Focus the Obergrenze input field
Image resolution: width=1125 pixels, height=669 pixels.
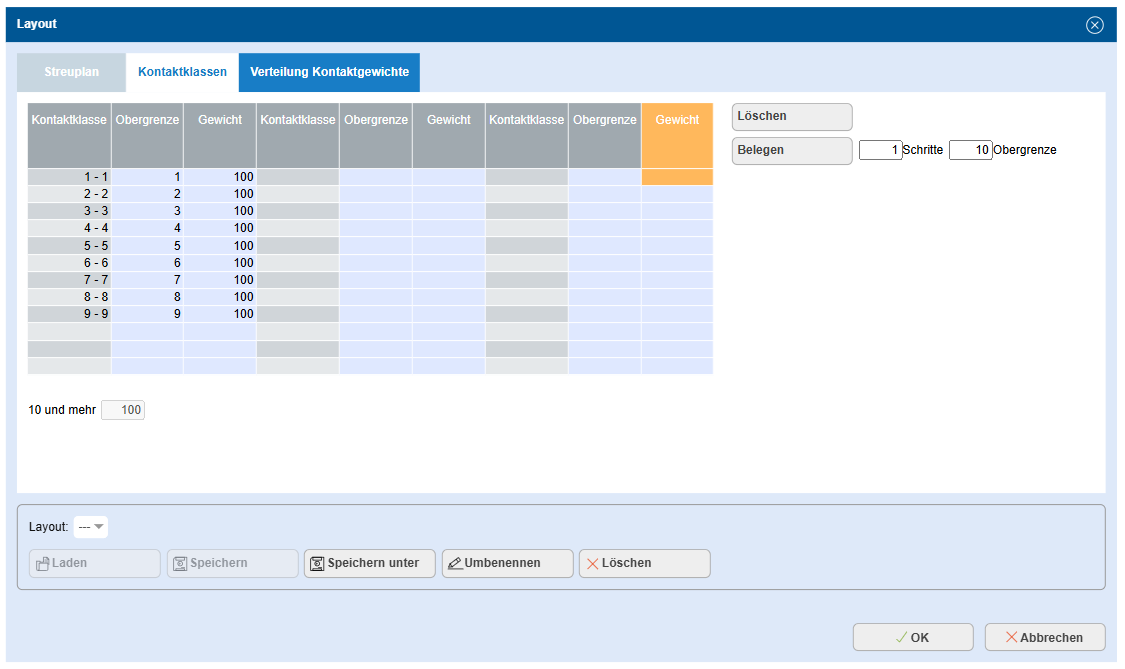[970, 150]
